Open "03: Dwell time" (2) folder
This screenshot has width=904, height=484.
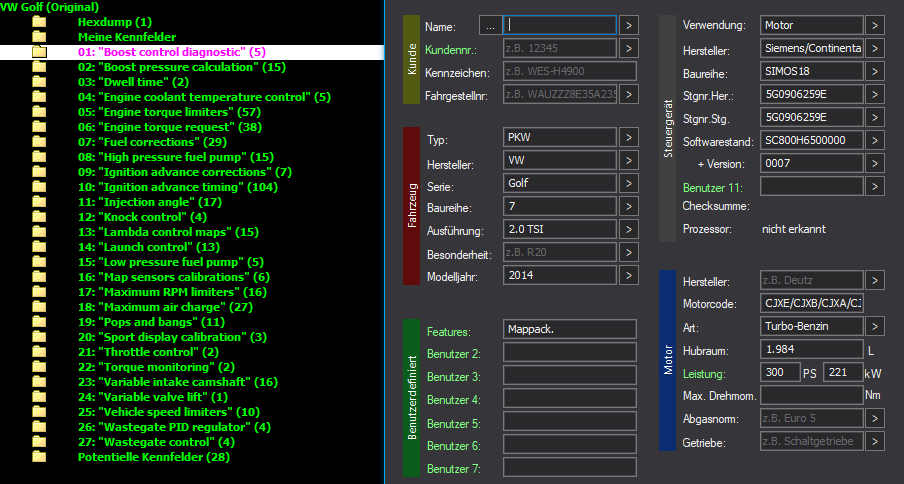click(133, 82)
